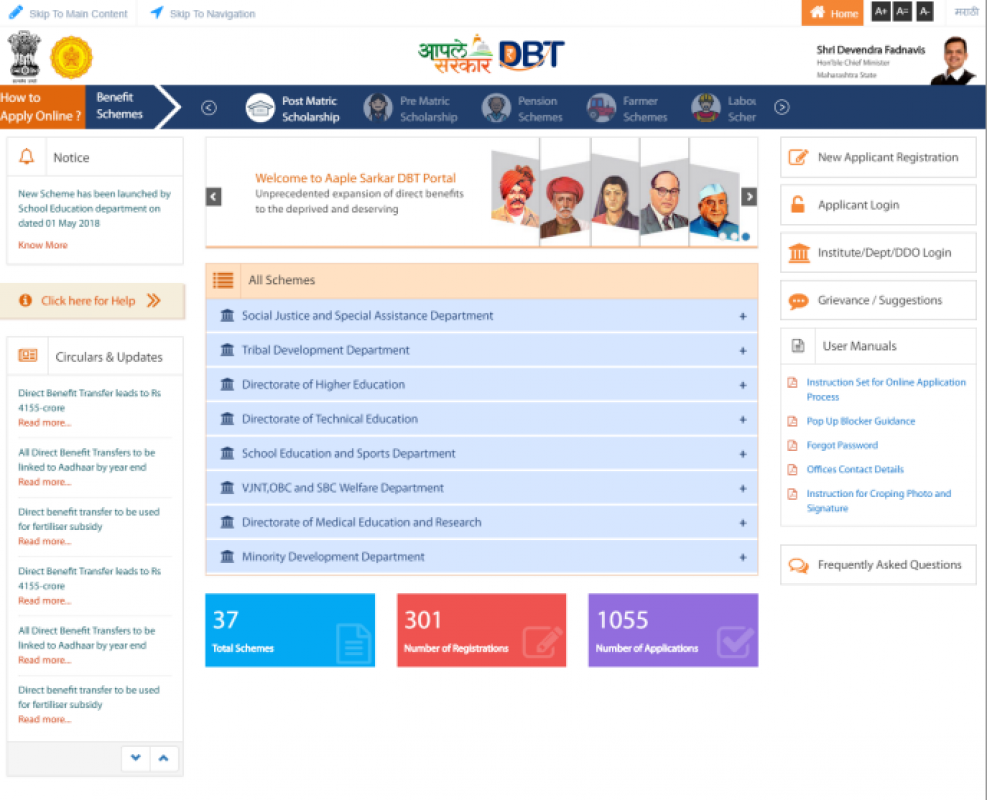The image size is (987, 800).
Task: Click the Applicant Login padlock icon
Action: tap(798, 205)
